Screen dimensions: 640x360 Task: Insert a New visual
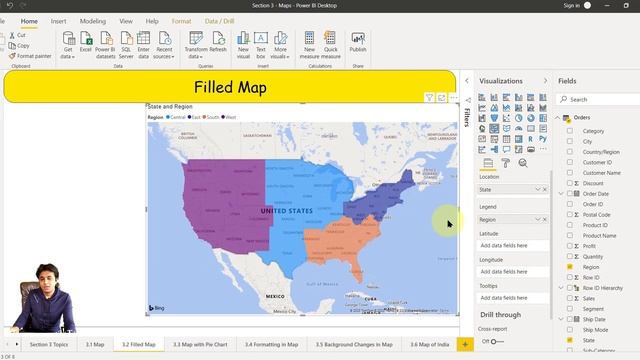pyautogui.click(x=243, y=45)
